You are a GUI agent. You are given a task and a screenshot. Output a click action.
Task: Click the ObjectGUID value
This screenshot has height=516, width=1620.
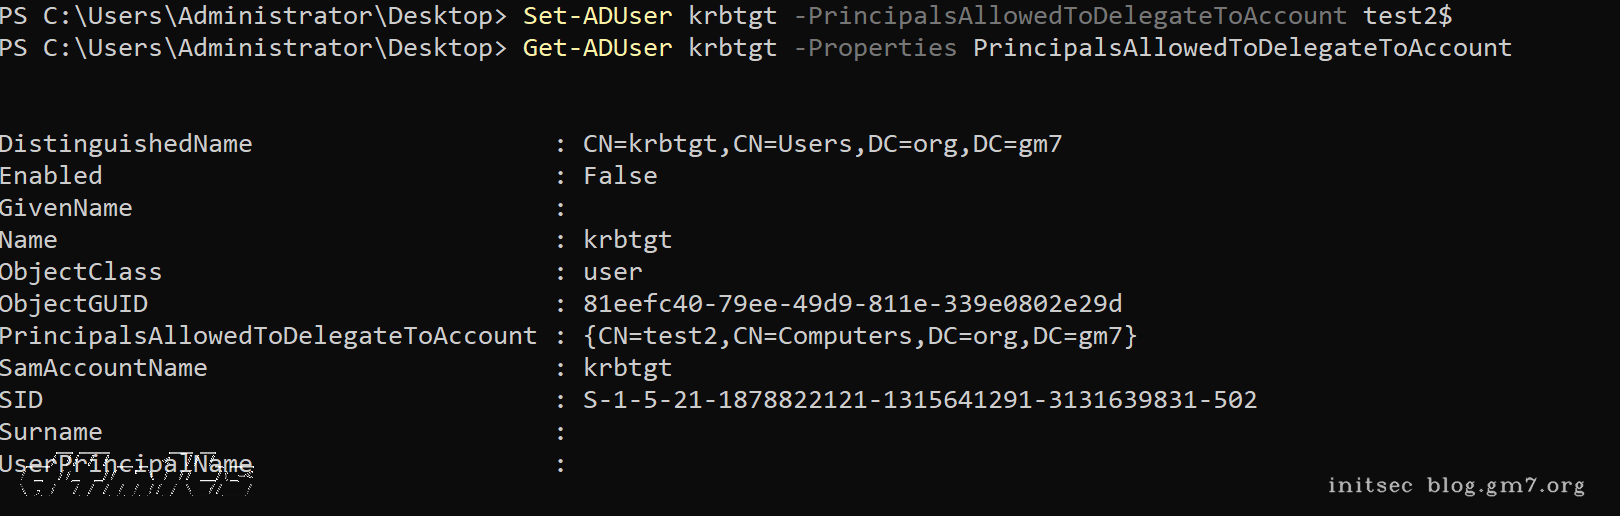click(852, 304)
